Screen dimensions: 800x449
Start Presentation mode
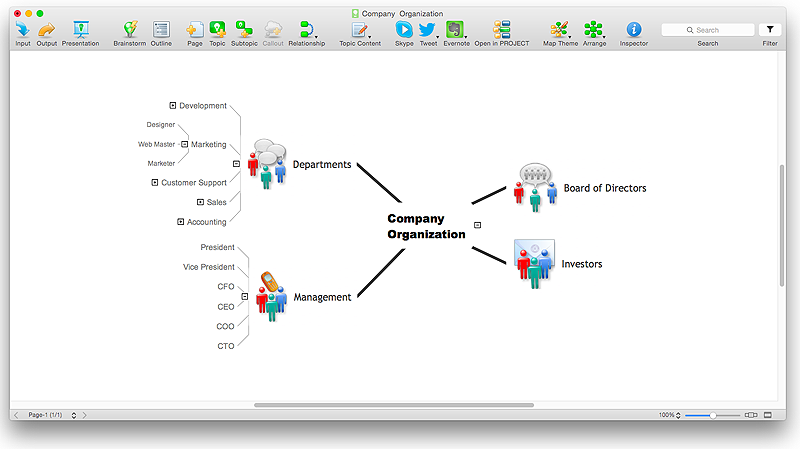(81, 30)
